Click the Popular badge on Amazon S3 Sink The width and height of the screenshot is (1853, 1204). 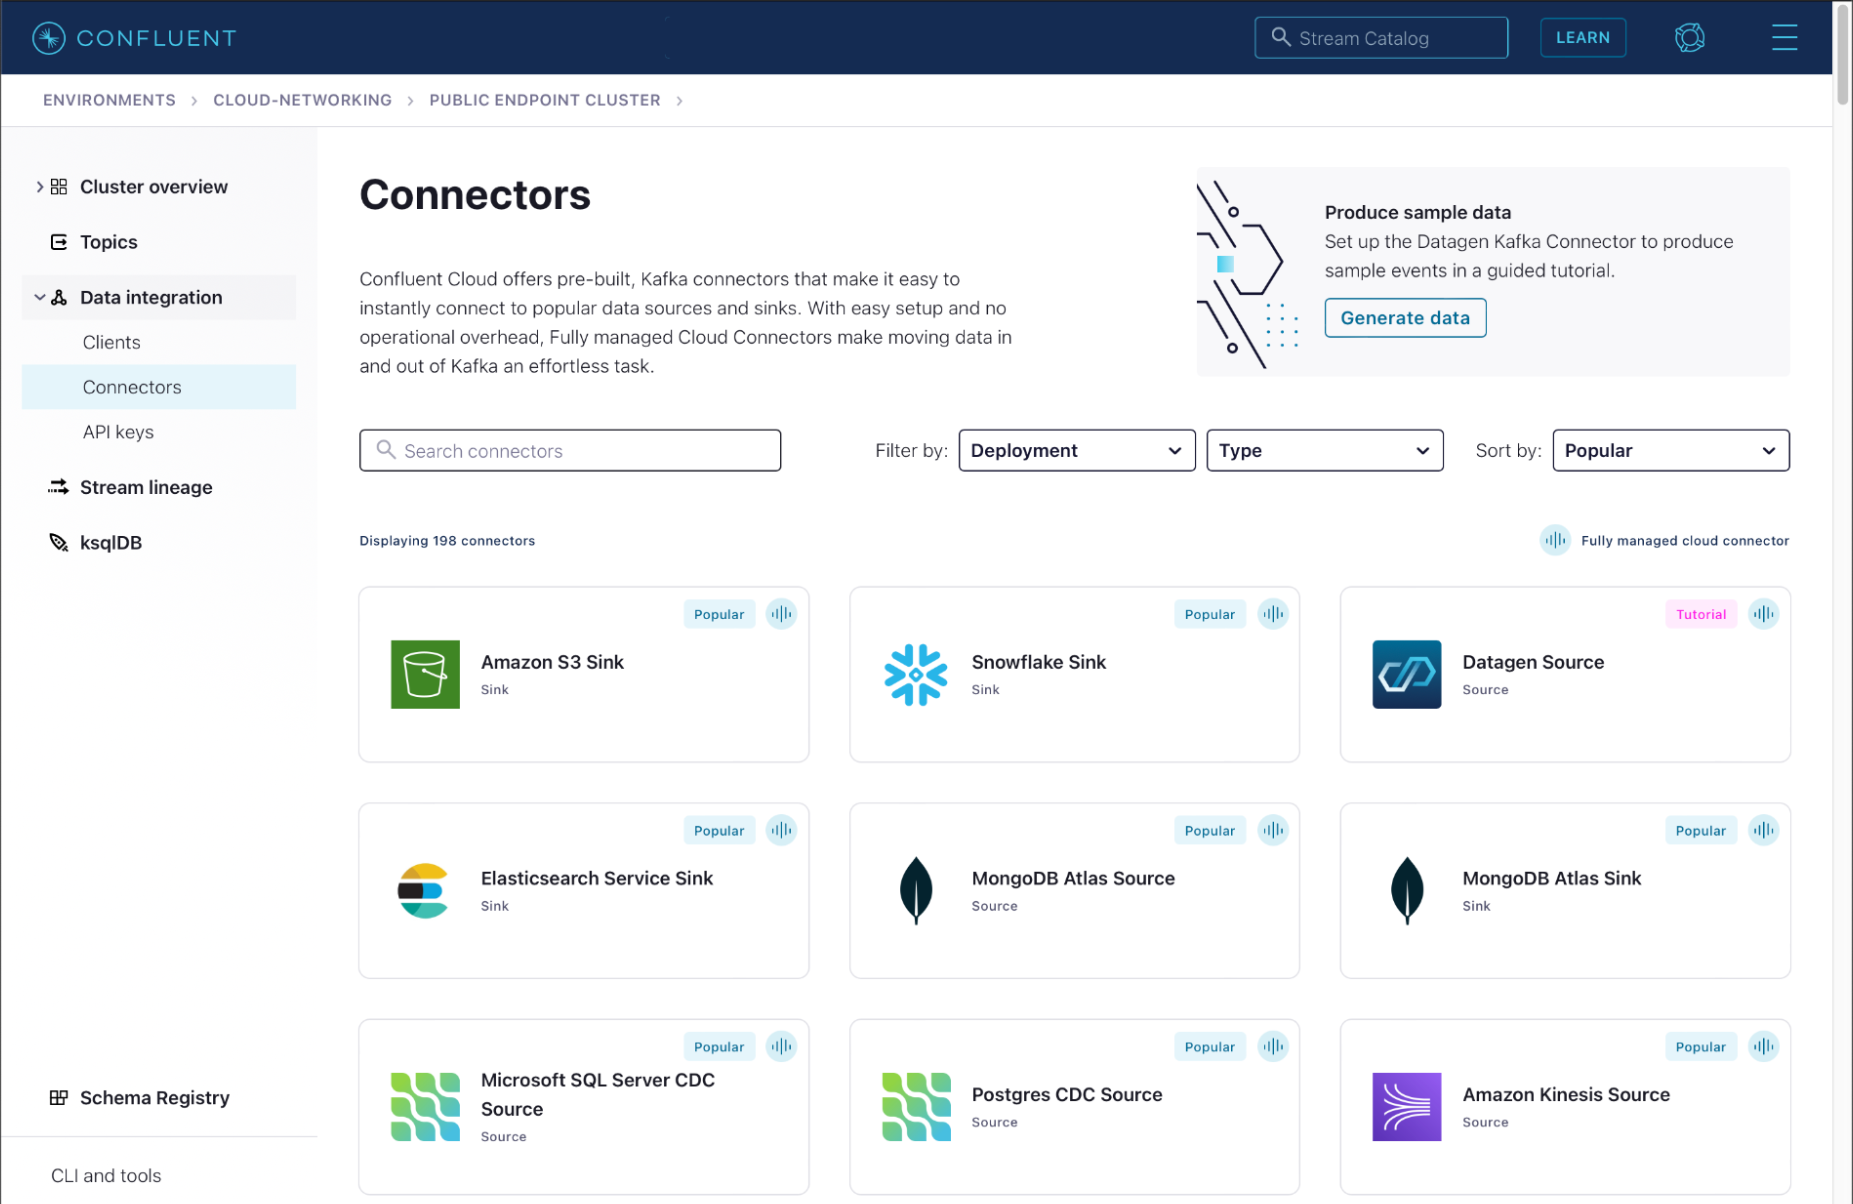click(x=719, y=614)
